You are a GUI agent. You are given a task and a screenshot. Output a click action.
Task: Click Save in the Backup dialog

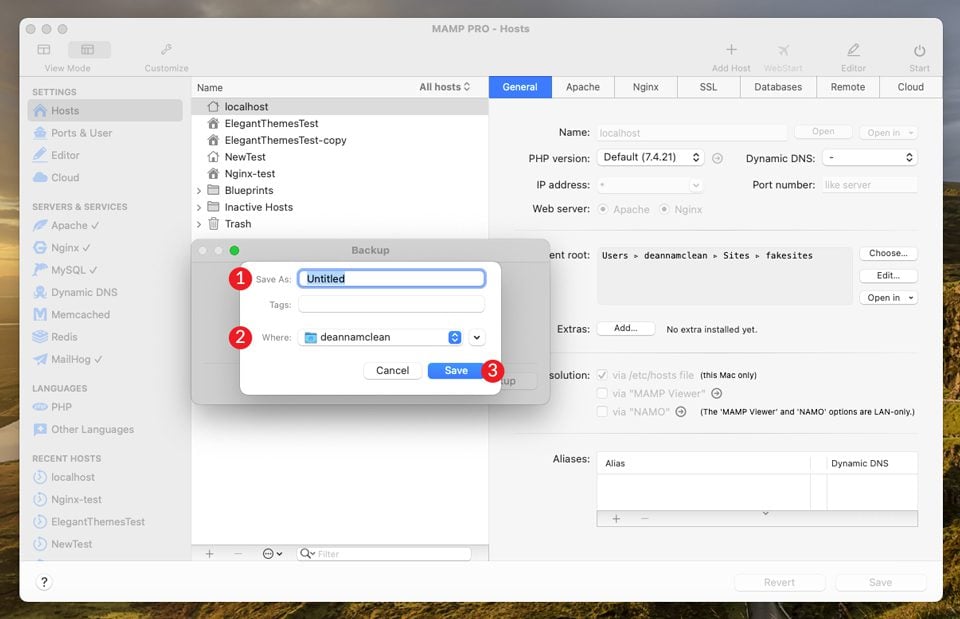click(x=455, y=370)
